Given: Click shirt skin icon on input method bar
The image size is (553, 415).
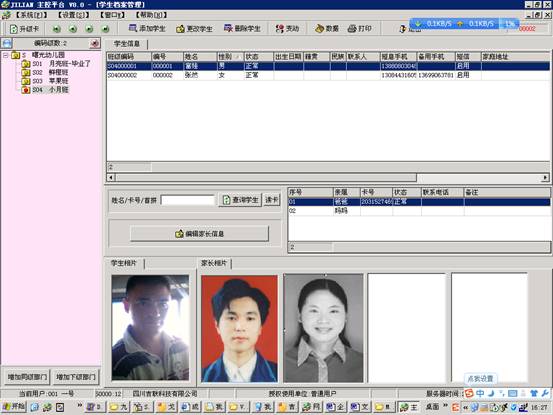Looking at the screenshot, I should (534, 393).
